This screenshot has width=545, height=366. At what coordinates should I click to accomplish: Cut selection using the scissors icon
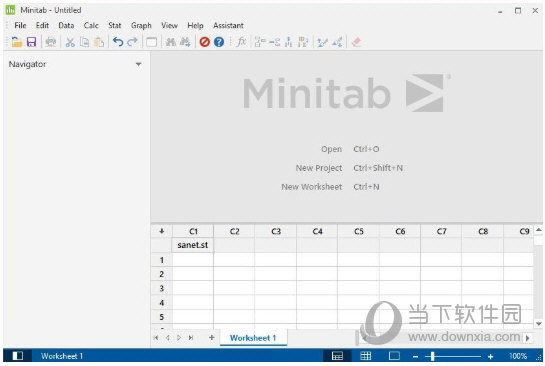click(70, 42)
